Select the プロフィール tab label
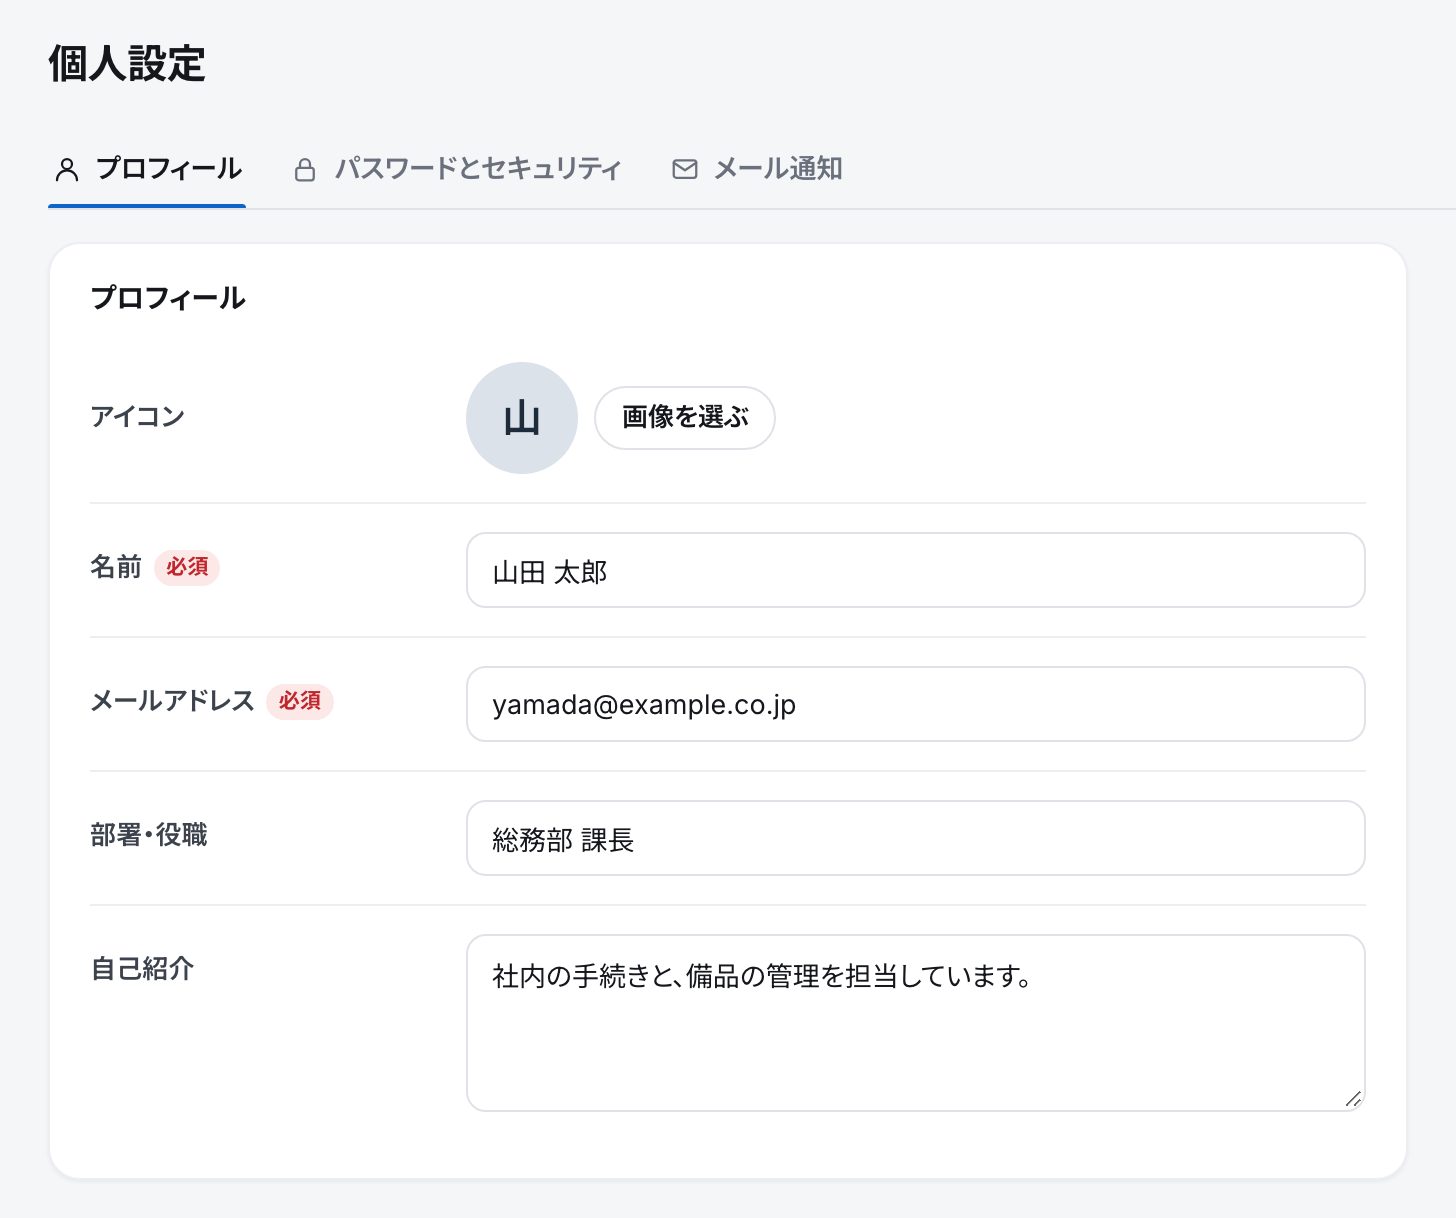This screenshot has width=1456, height=1218. click(x=169, y=169)
